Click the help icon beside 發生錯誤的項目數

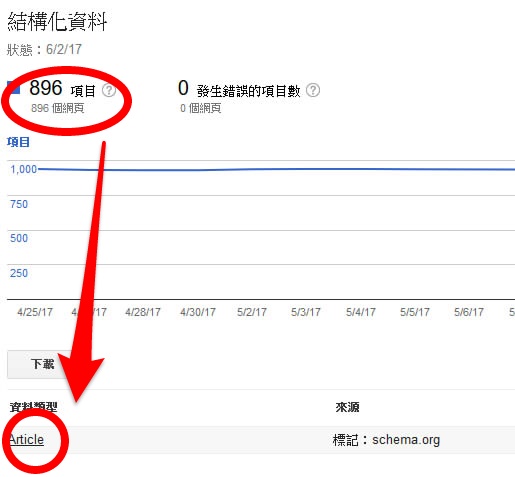tap(313, 90)
